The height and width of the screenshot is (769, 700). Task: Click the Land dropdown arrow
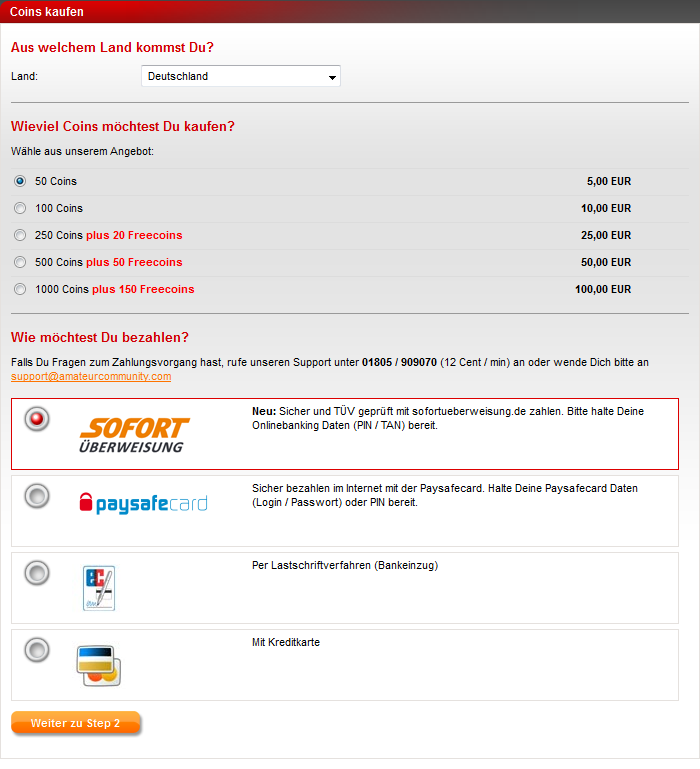click(x=332, y=77)
